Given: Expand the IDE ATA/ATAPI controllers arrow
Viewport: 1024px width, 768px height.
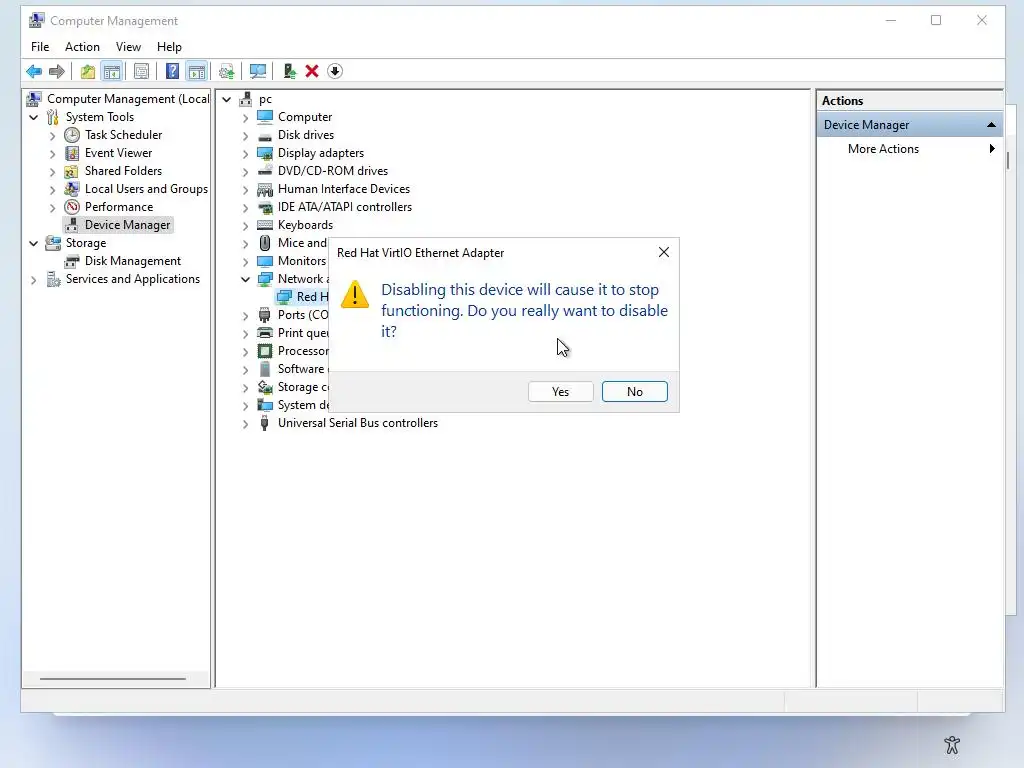Looking at the screenshot, I should 246,208.
